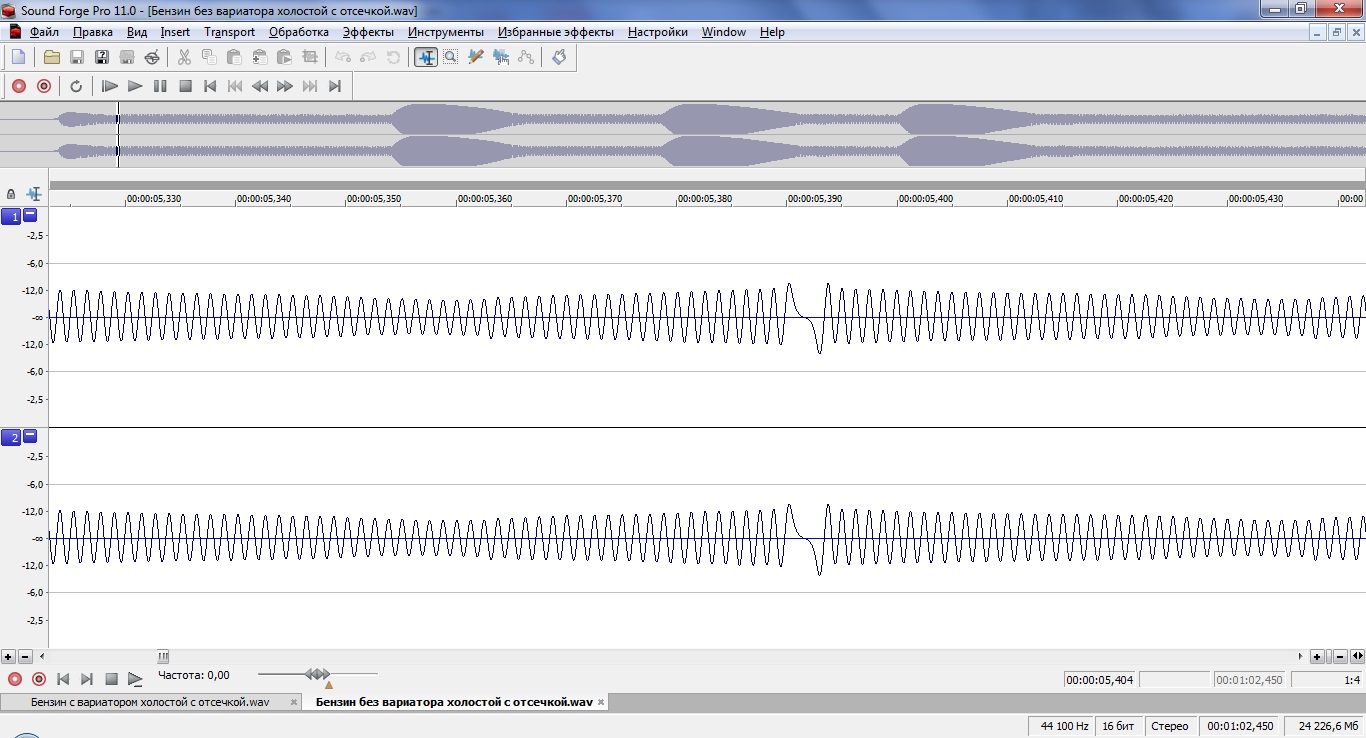Toggle the Loop Playback button
This screenshot has width=1366, height=738.
click(x=76, y=86)
